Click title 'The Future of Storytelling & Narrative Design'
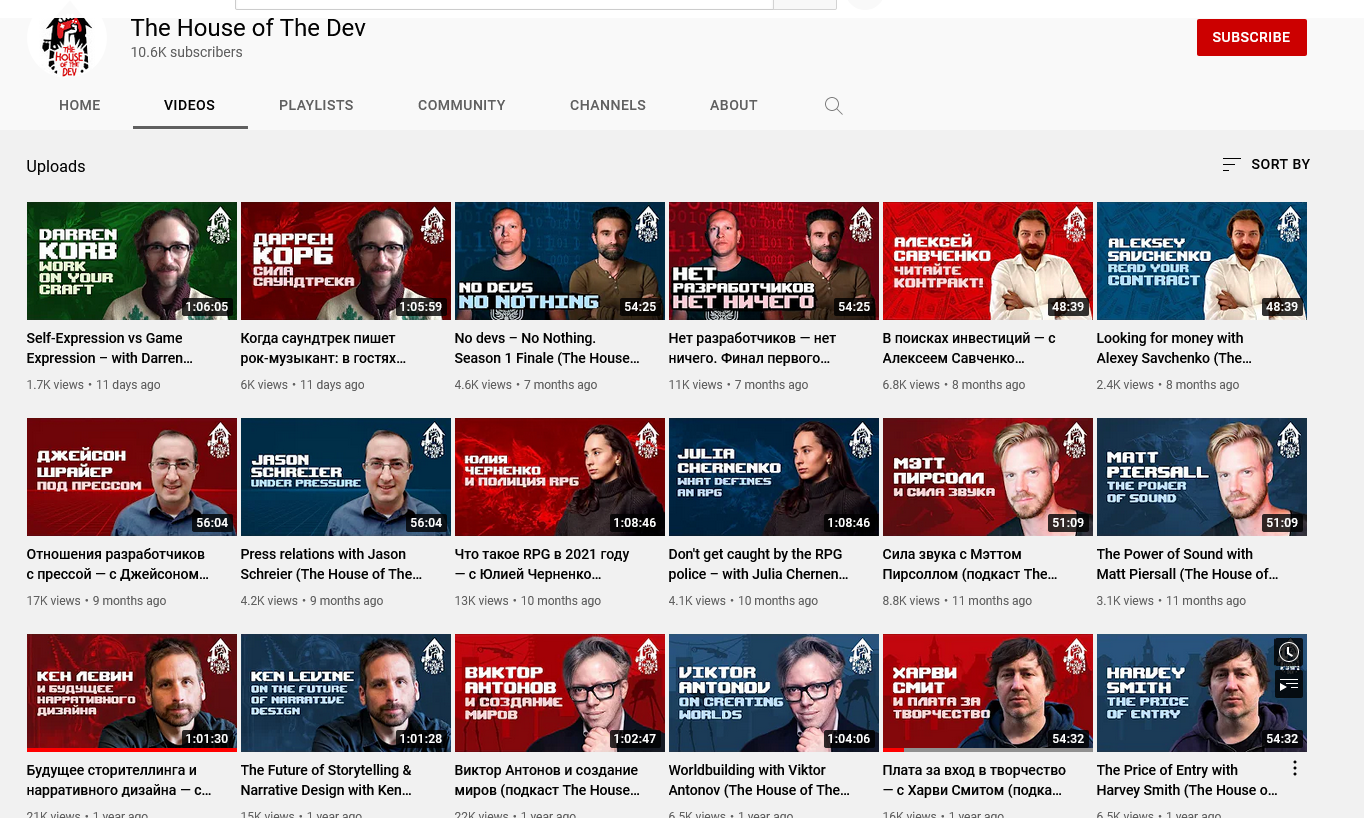 [x=326, y=780]
